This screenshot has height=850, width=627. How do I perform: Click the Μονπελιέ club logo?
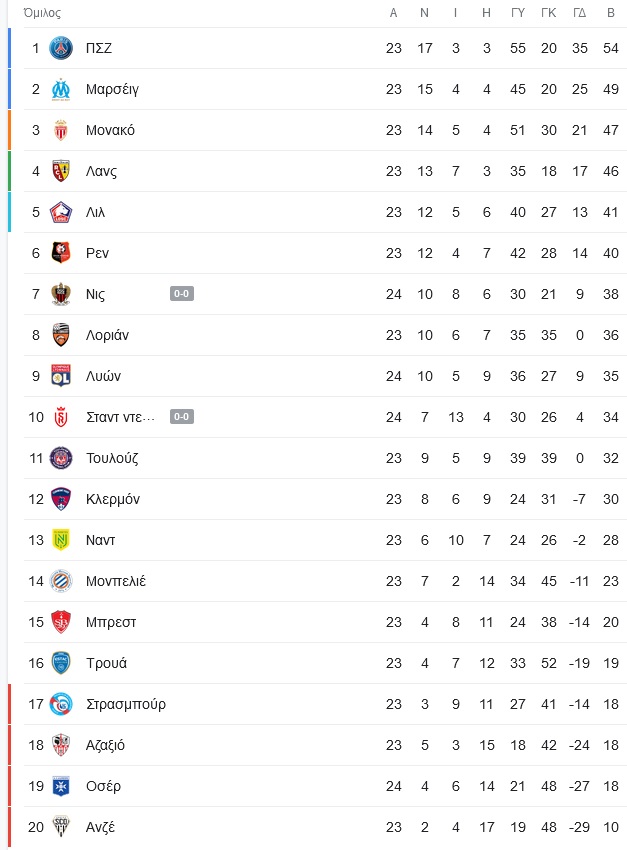(x=61, y=581)
